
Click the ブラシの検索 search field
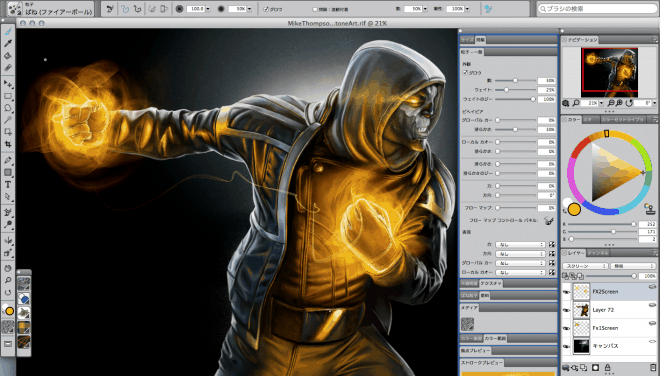click(598, 8)
